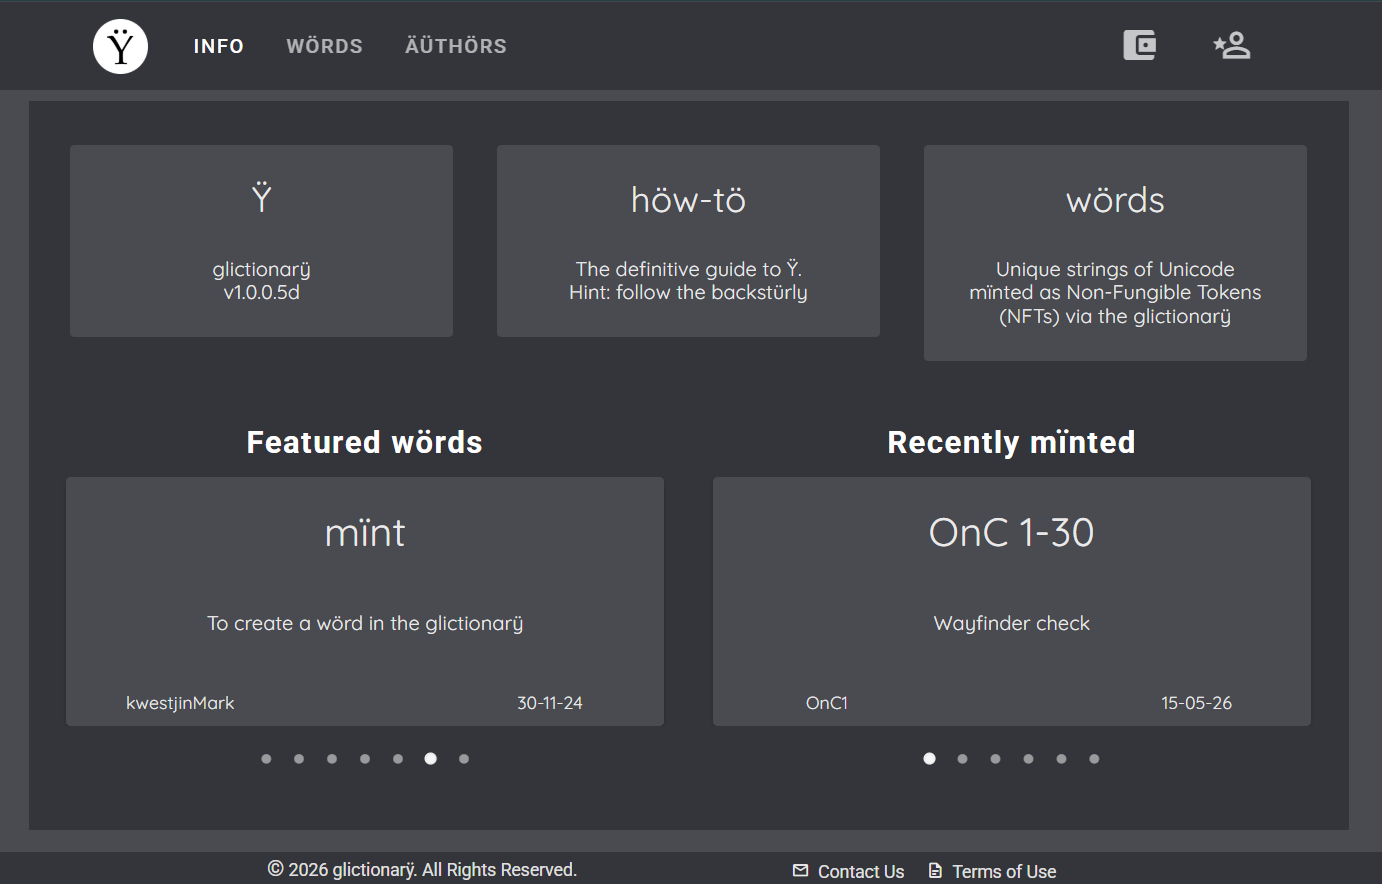Image resolution: width=1382 pixels, height=884 pixels.
Task: Open the wörds NFT description card
Action: (x=1115, y=253)
